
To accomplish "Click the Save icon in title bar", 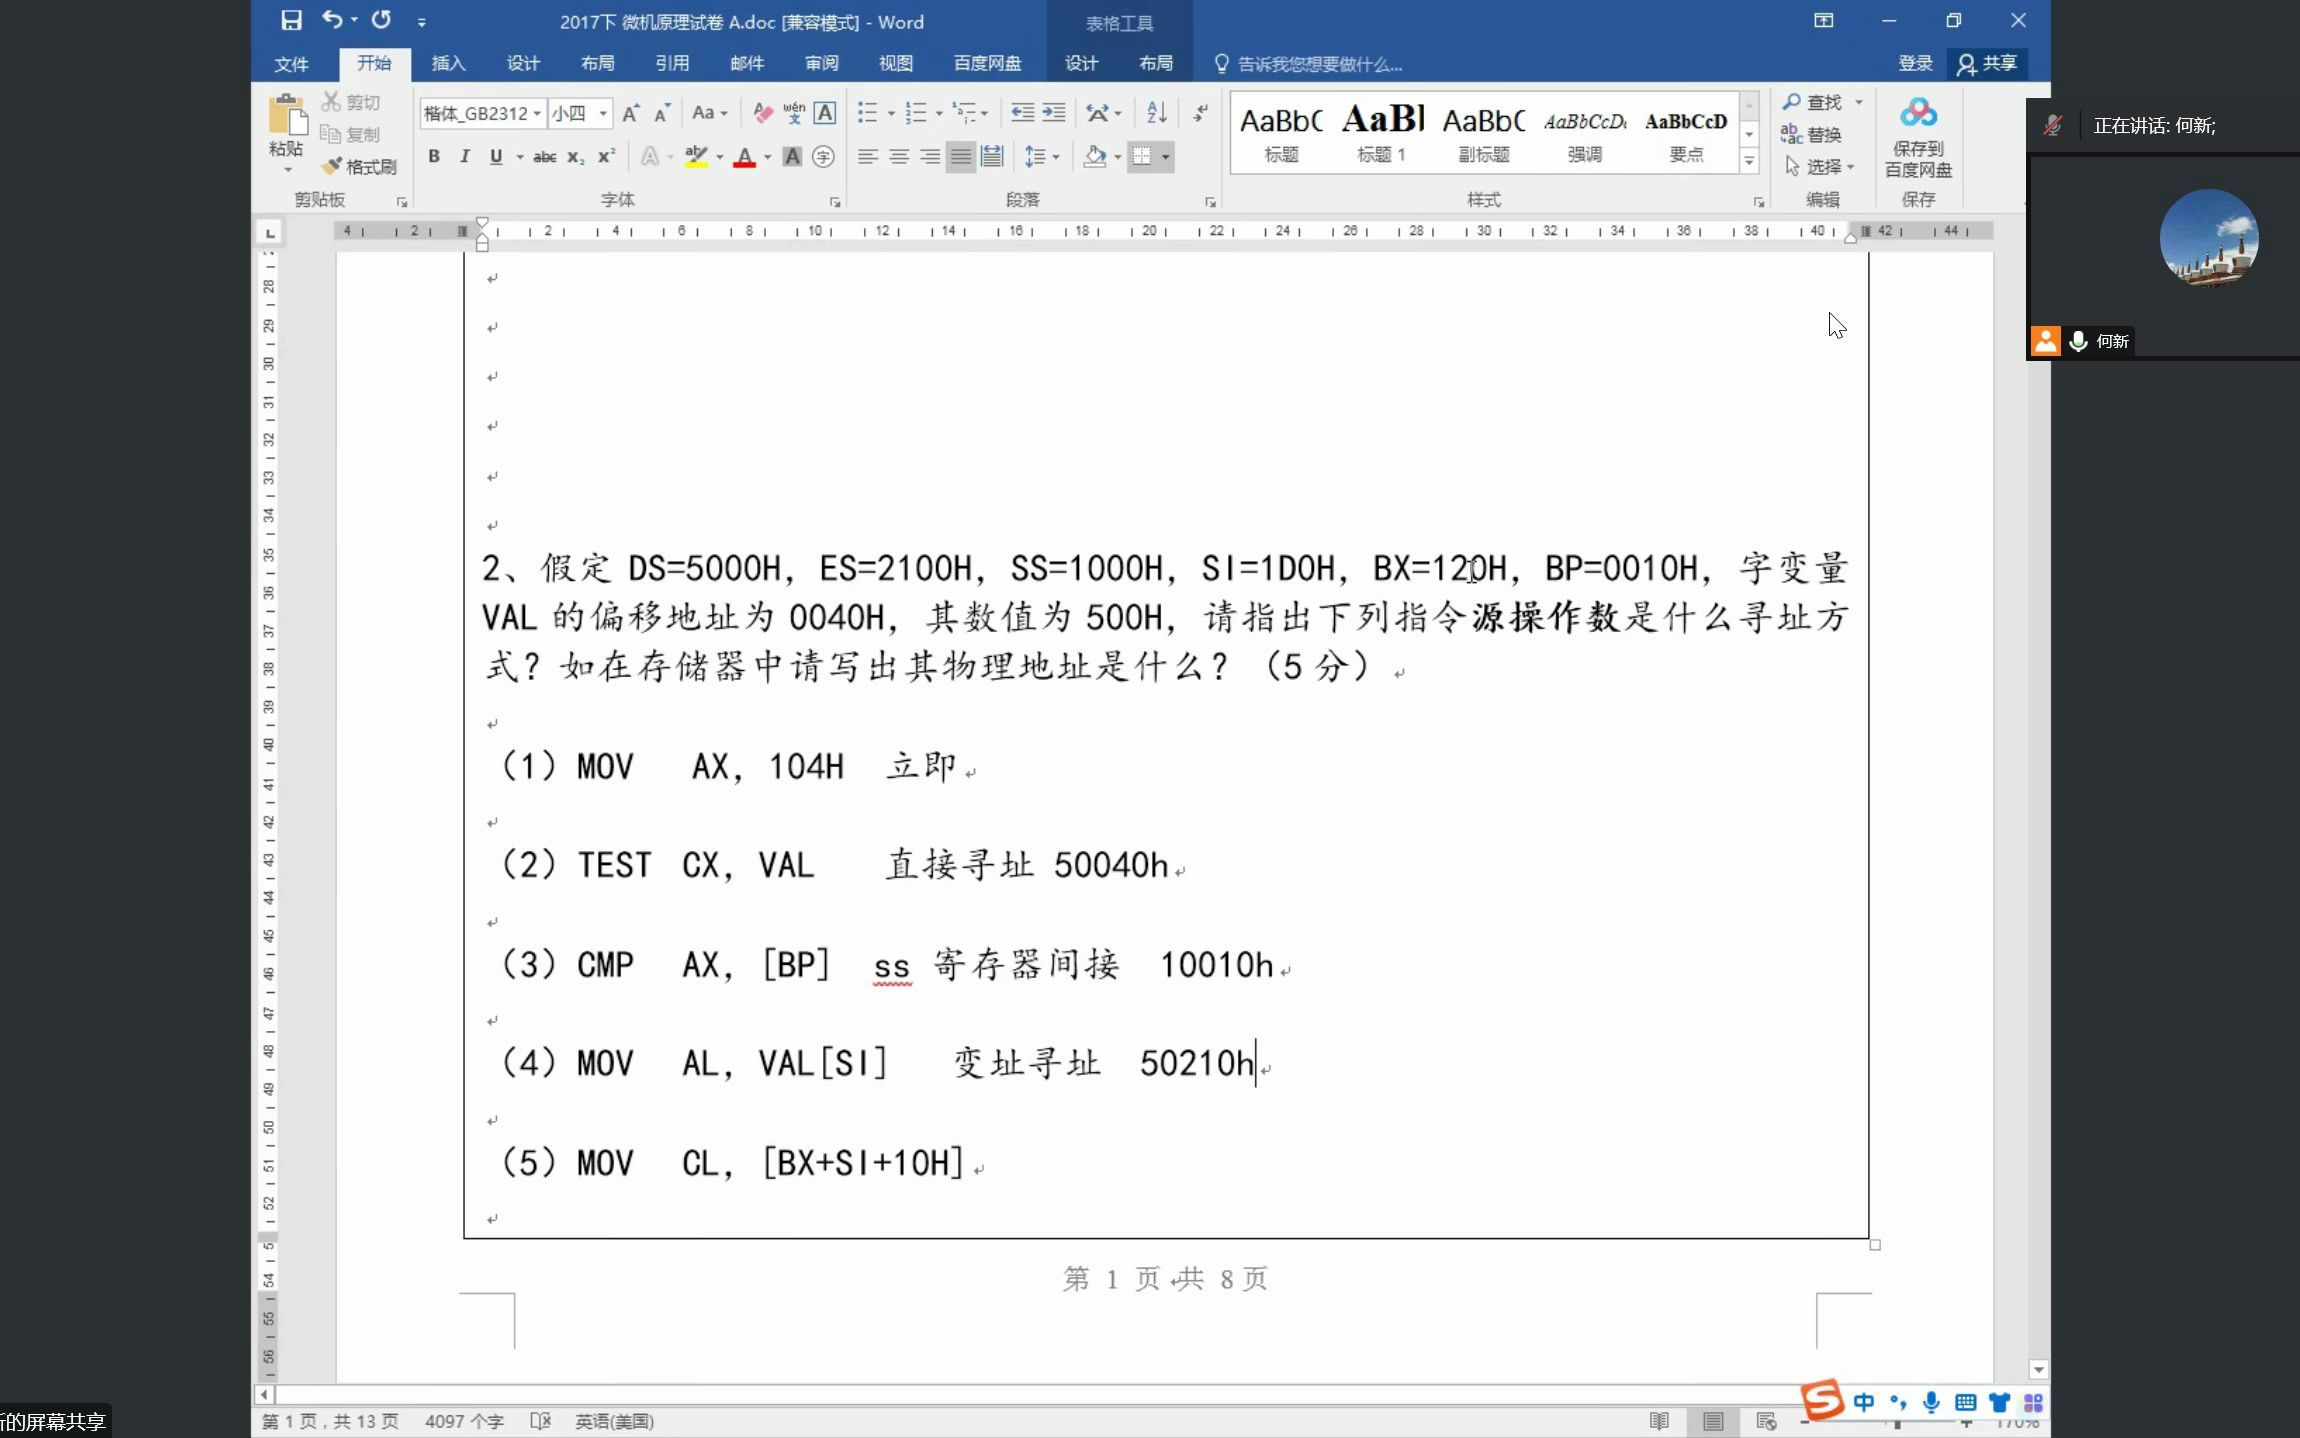I will pos(291,21).
